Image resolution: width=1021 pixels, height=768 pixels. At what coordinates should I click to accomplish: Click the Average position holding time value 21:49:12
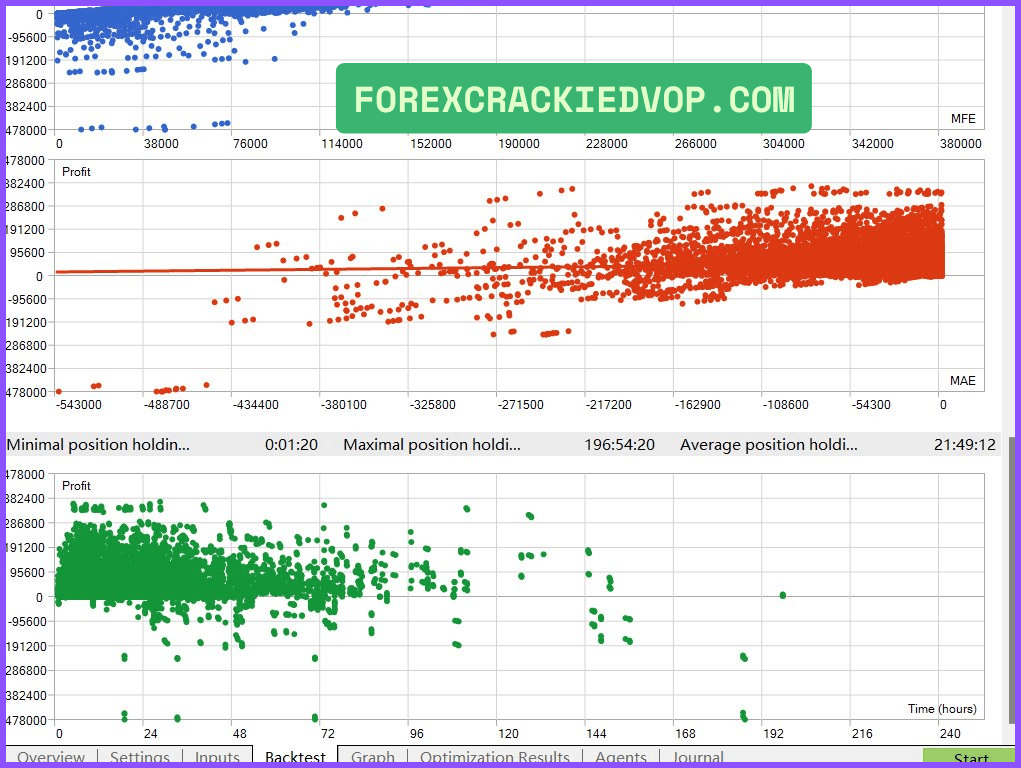tap(964, 445)
